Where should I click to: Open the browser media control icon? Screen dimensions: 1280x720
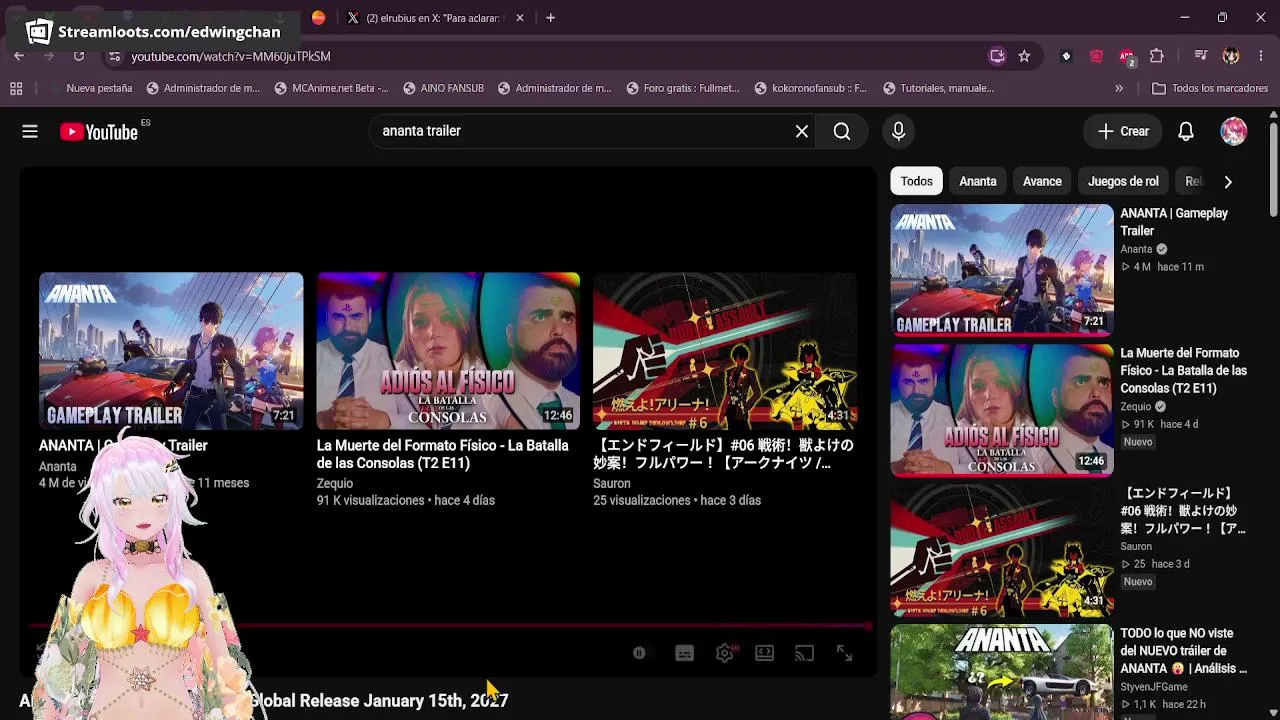click(x=1201, y=56)
